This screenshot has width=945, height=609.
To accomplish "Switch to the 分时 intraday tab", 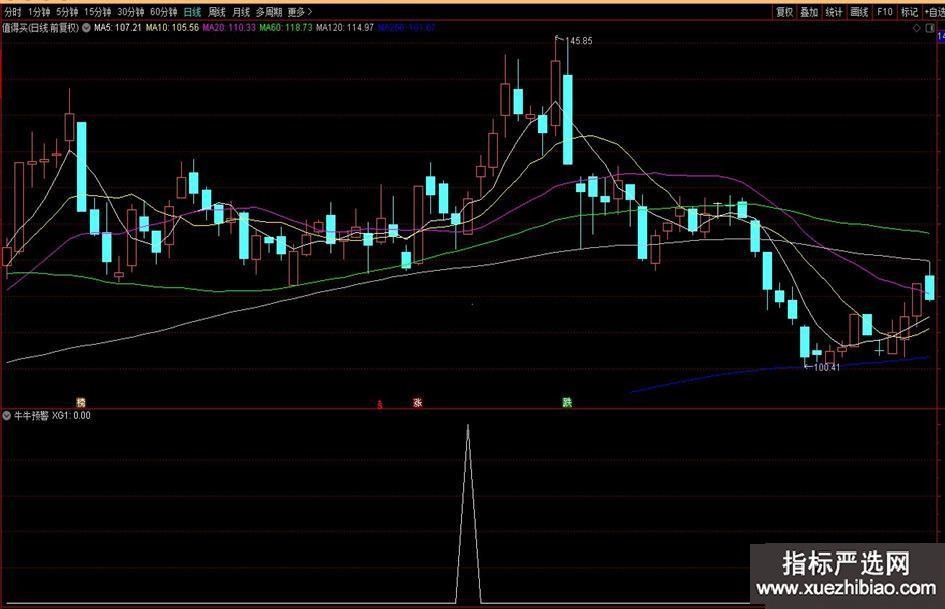I will (x=12, y=12).
